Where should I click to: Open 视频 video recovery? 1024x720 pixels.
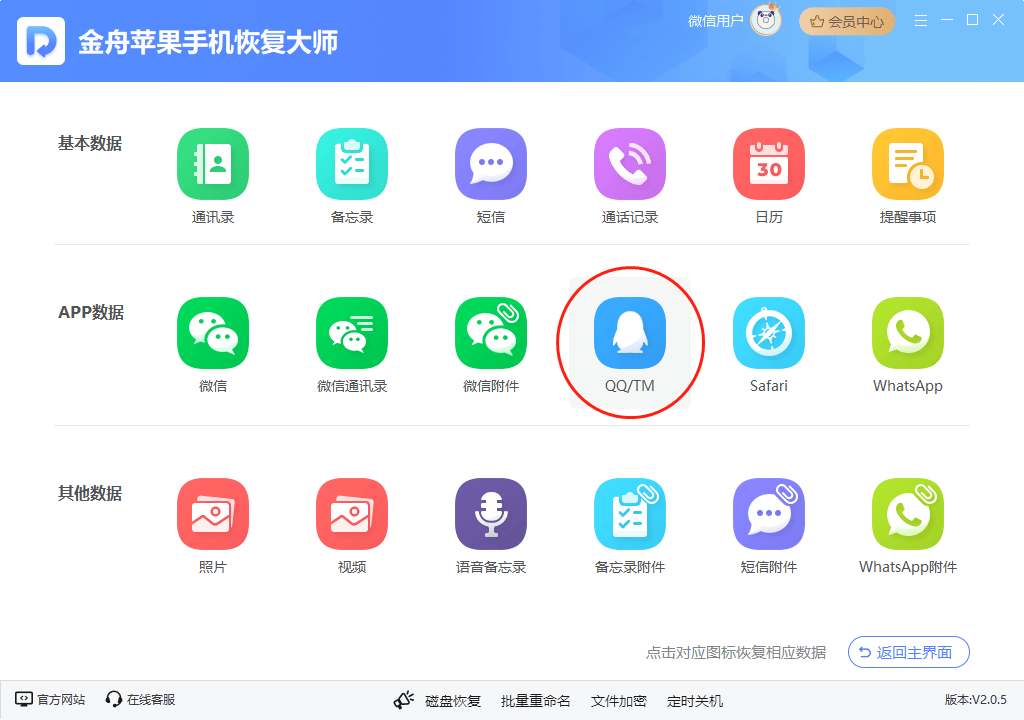(352, 514)
